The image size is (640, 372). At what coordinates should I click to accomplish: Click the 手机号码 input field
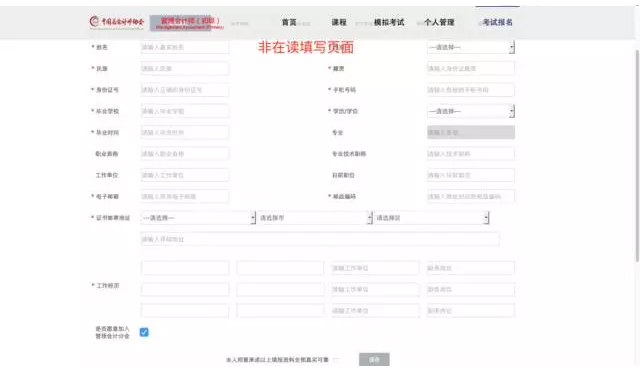click(471, 90)
